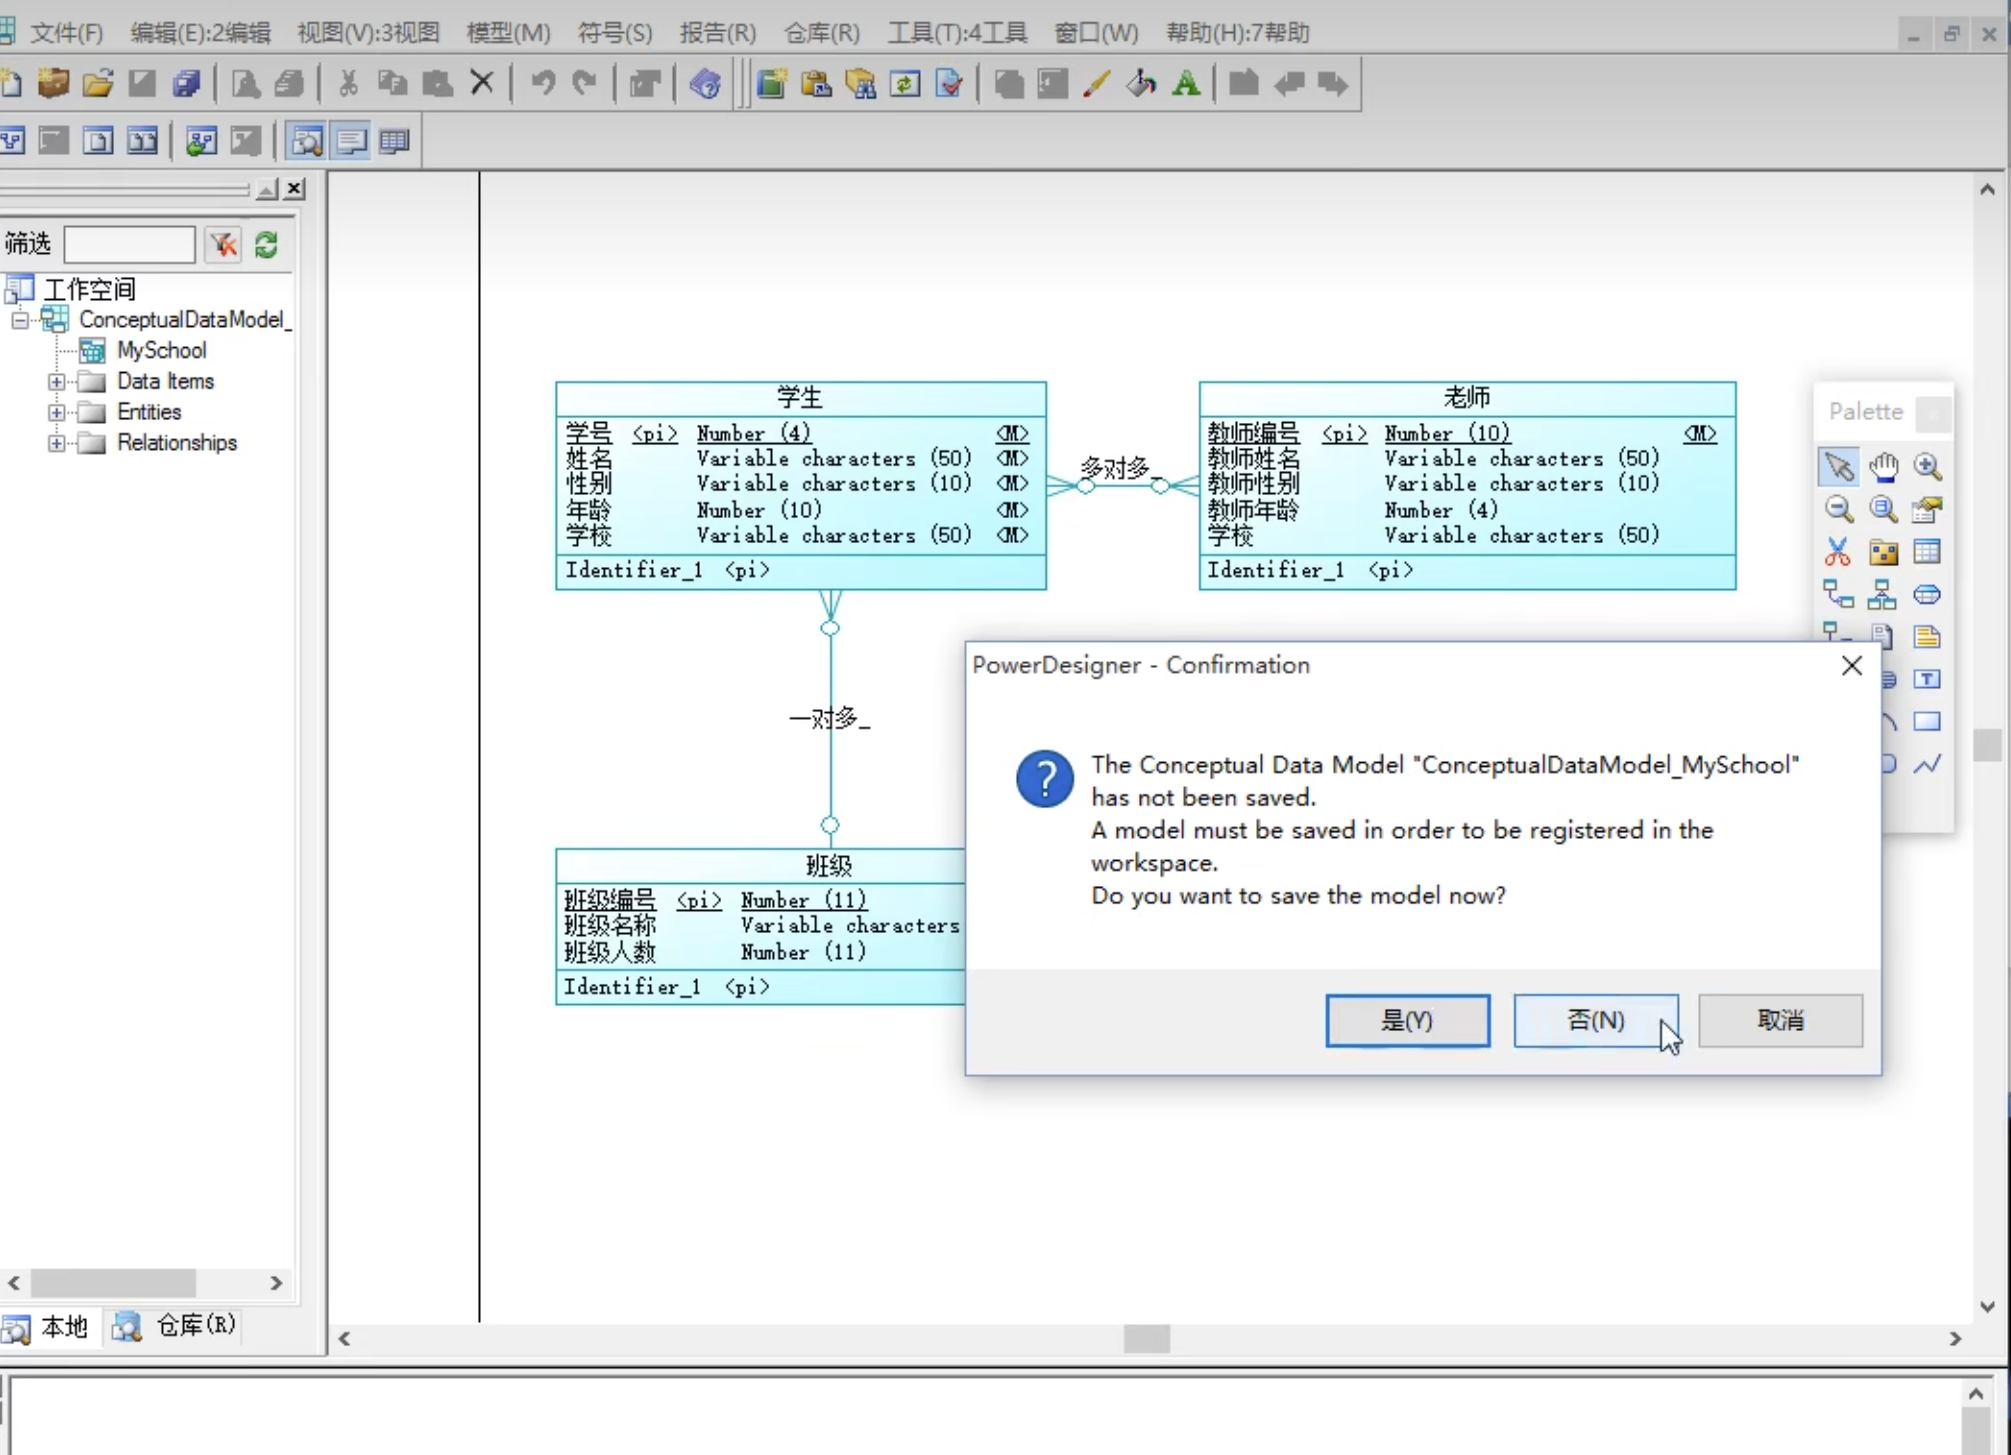Viewport: 2011px width, 1455px height.
Task: Choose the Relationship tool in Palette
Action: tap(1838, 595)
